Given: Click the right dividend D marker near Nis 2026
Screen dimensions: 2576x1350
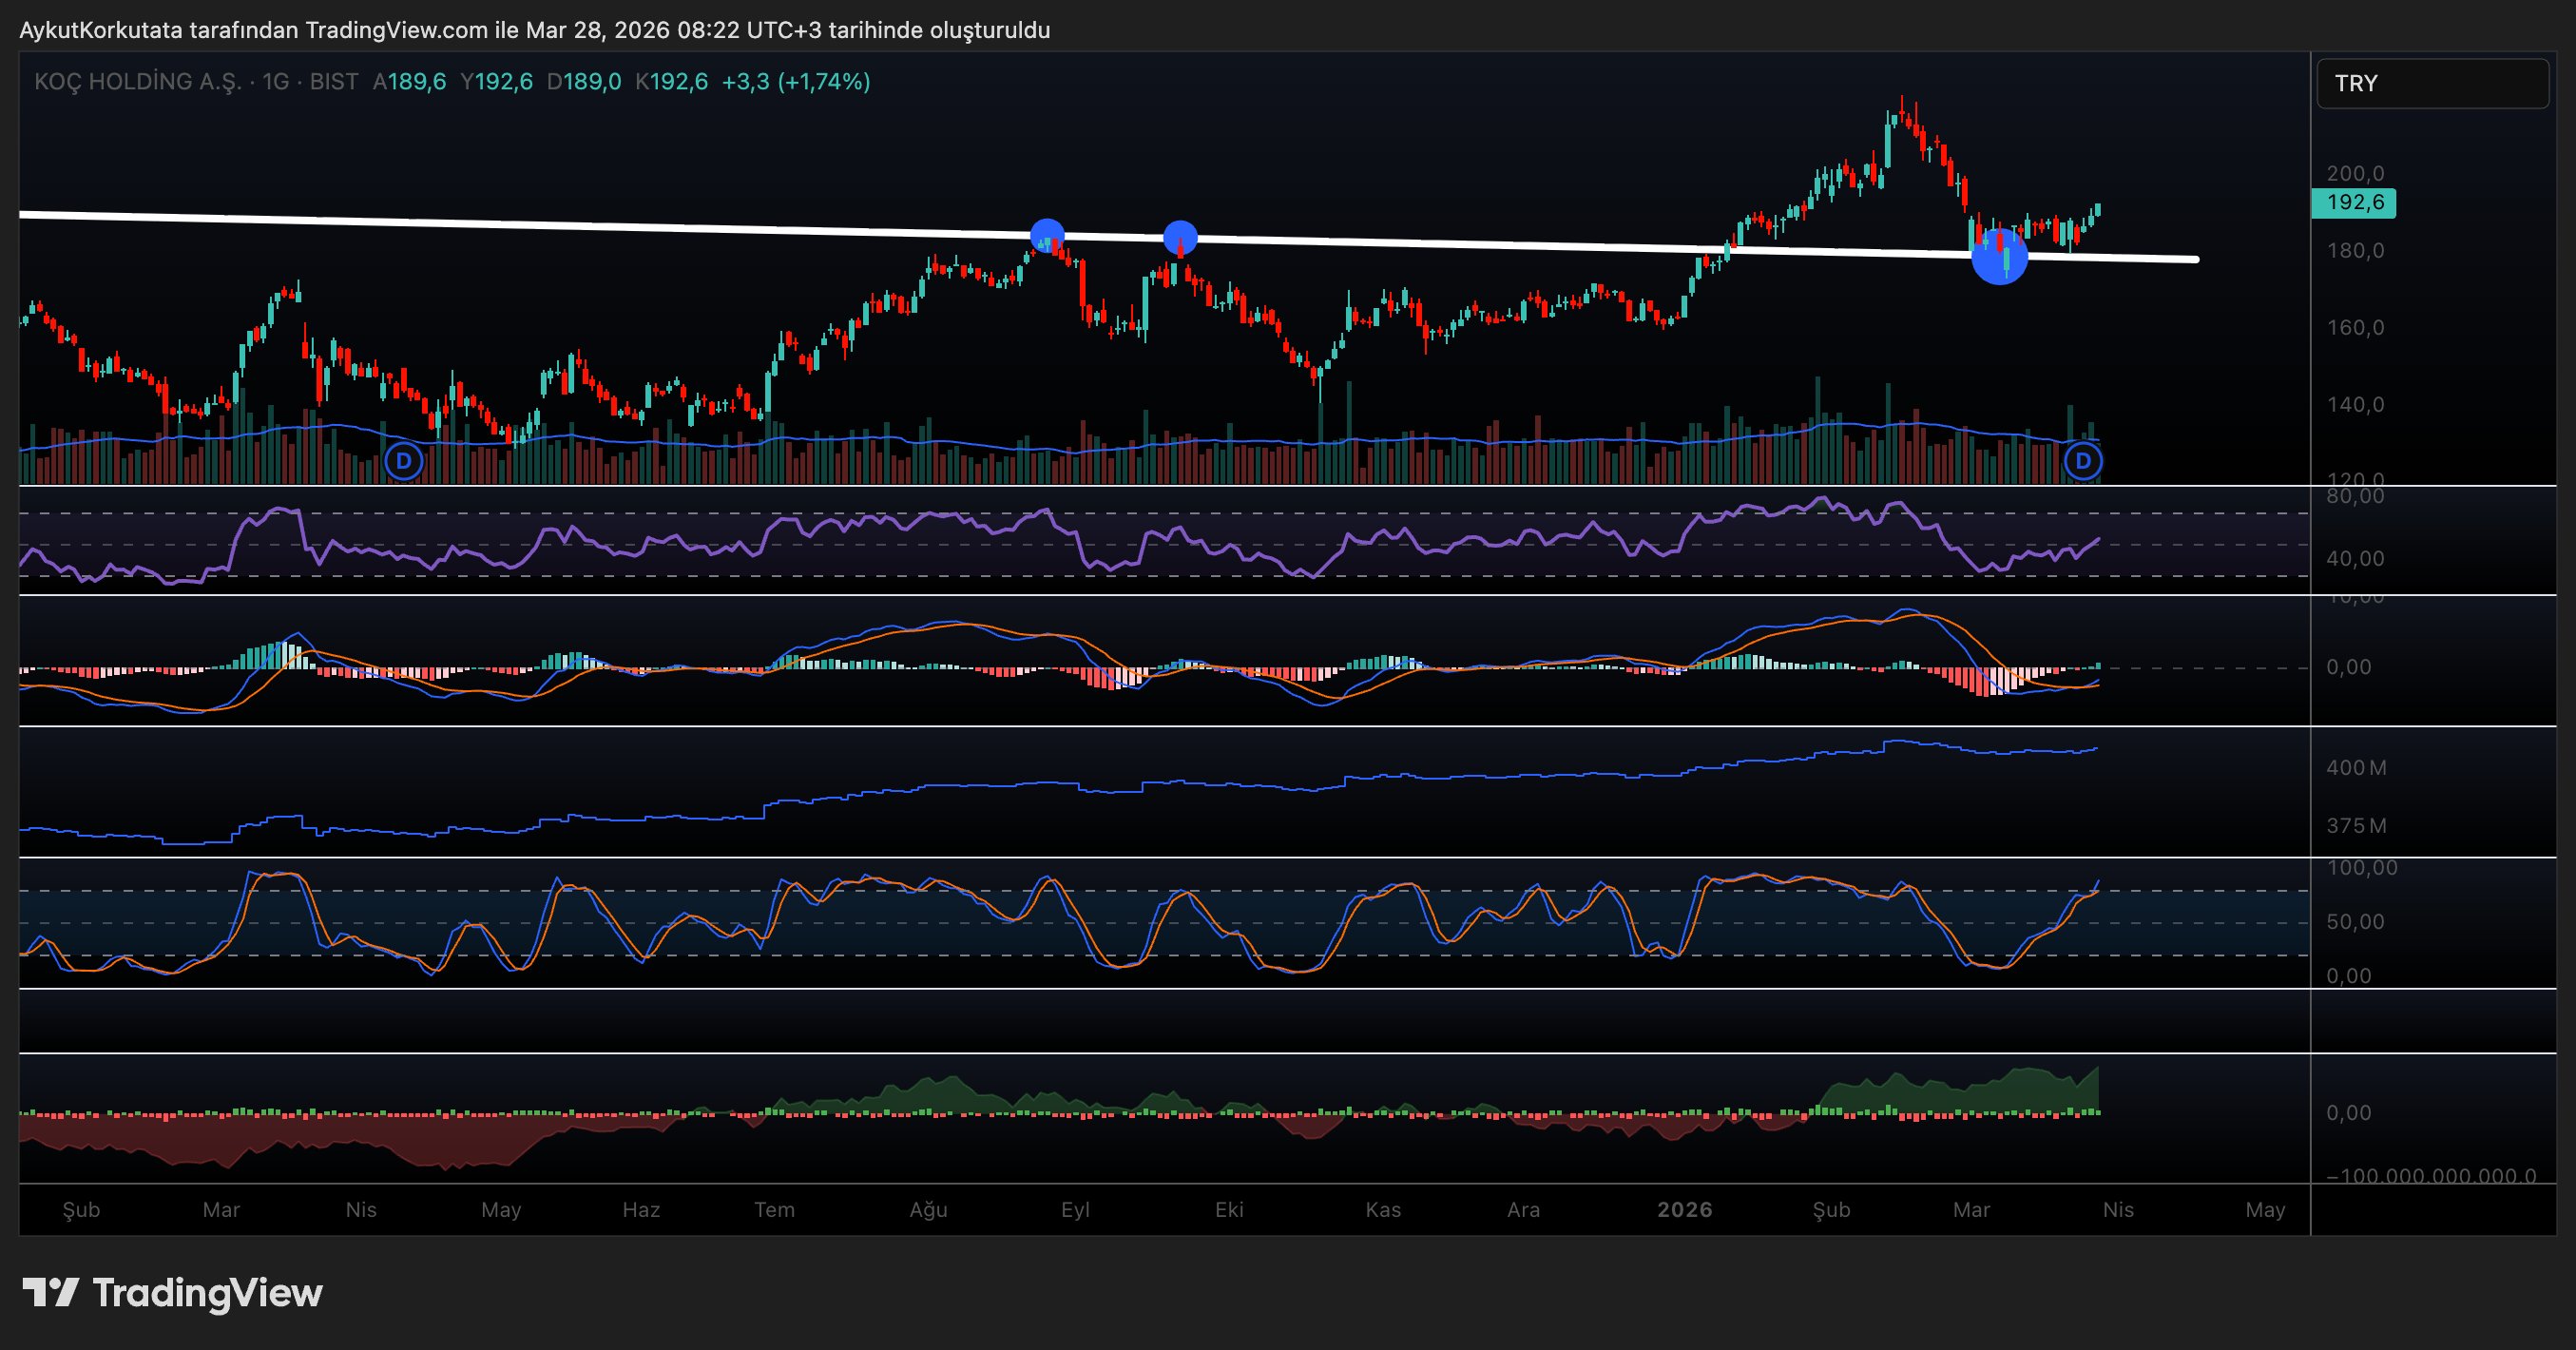Looking at the screenshot, I should click(x=2083, y=461).
